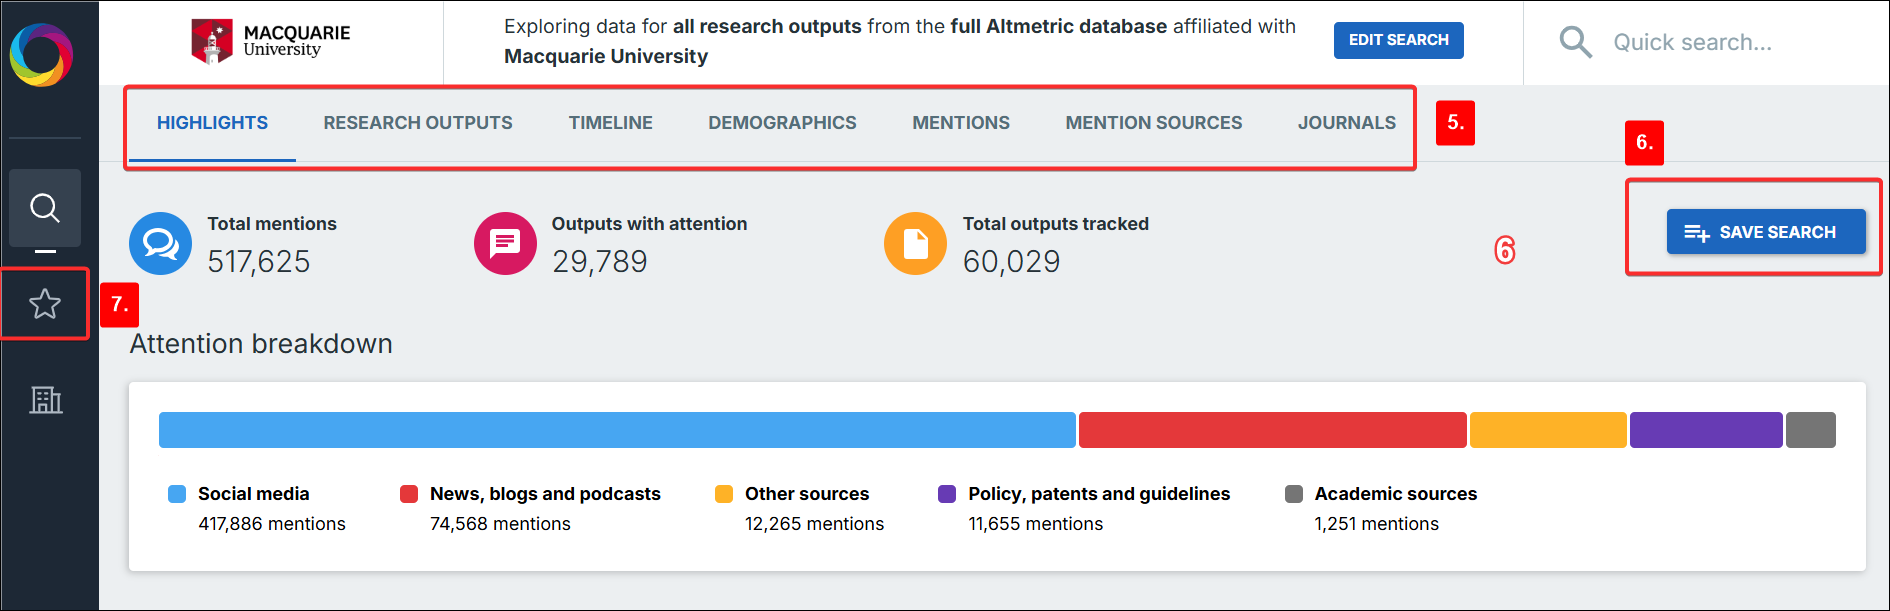The width and height of the screenshot is (1890, 611).
Task: Open saved searches star icon
Action: tap(45, 304)
